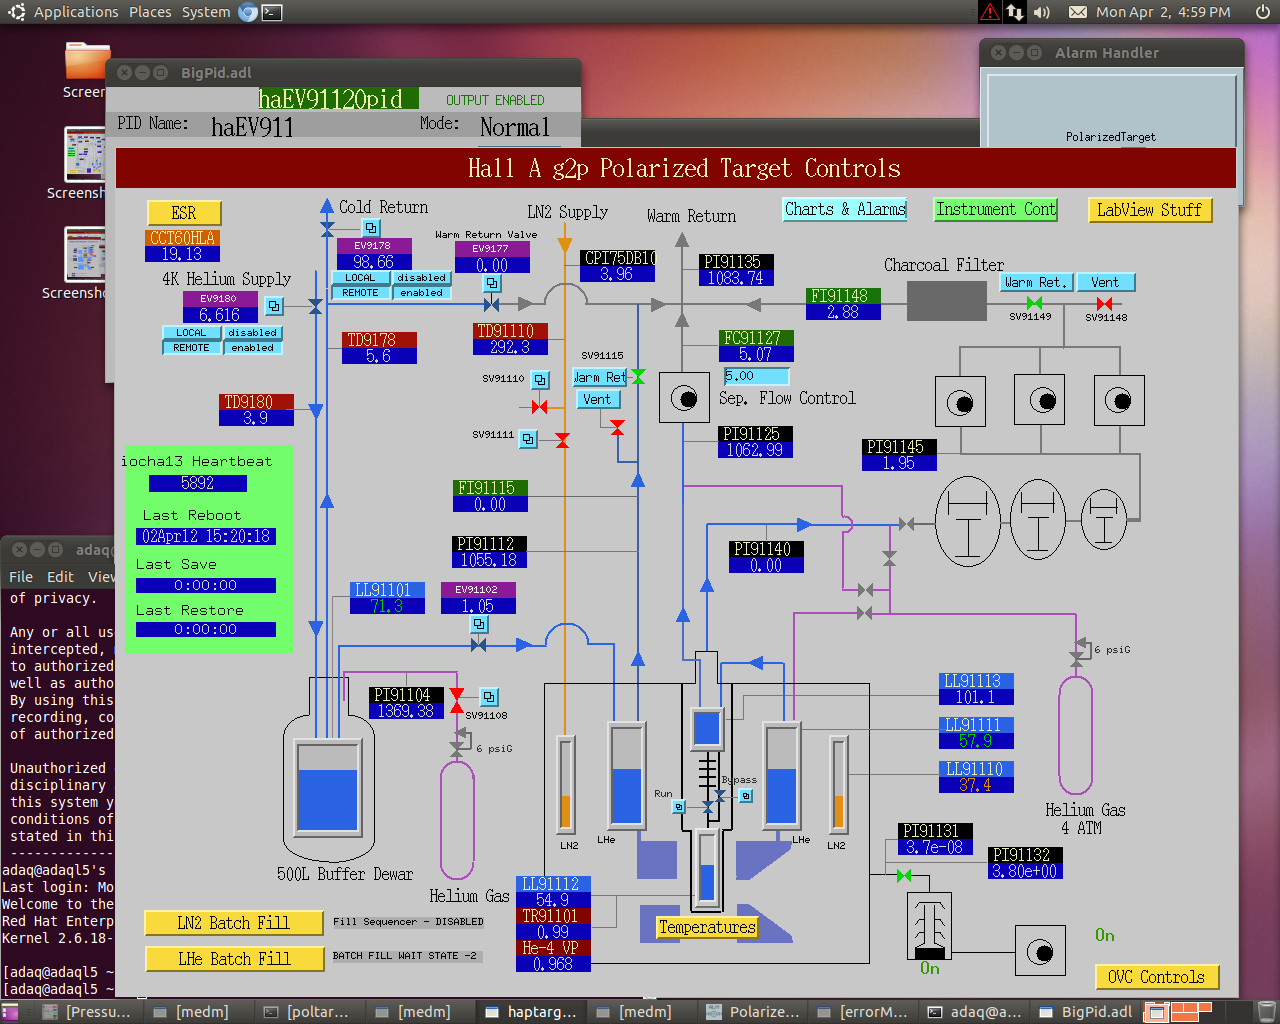The image size is (1280, 1024).
Task: Set EV9178 to REMOTE mode
Action: click(x=360, y=293)
